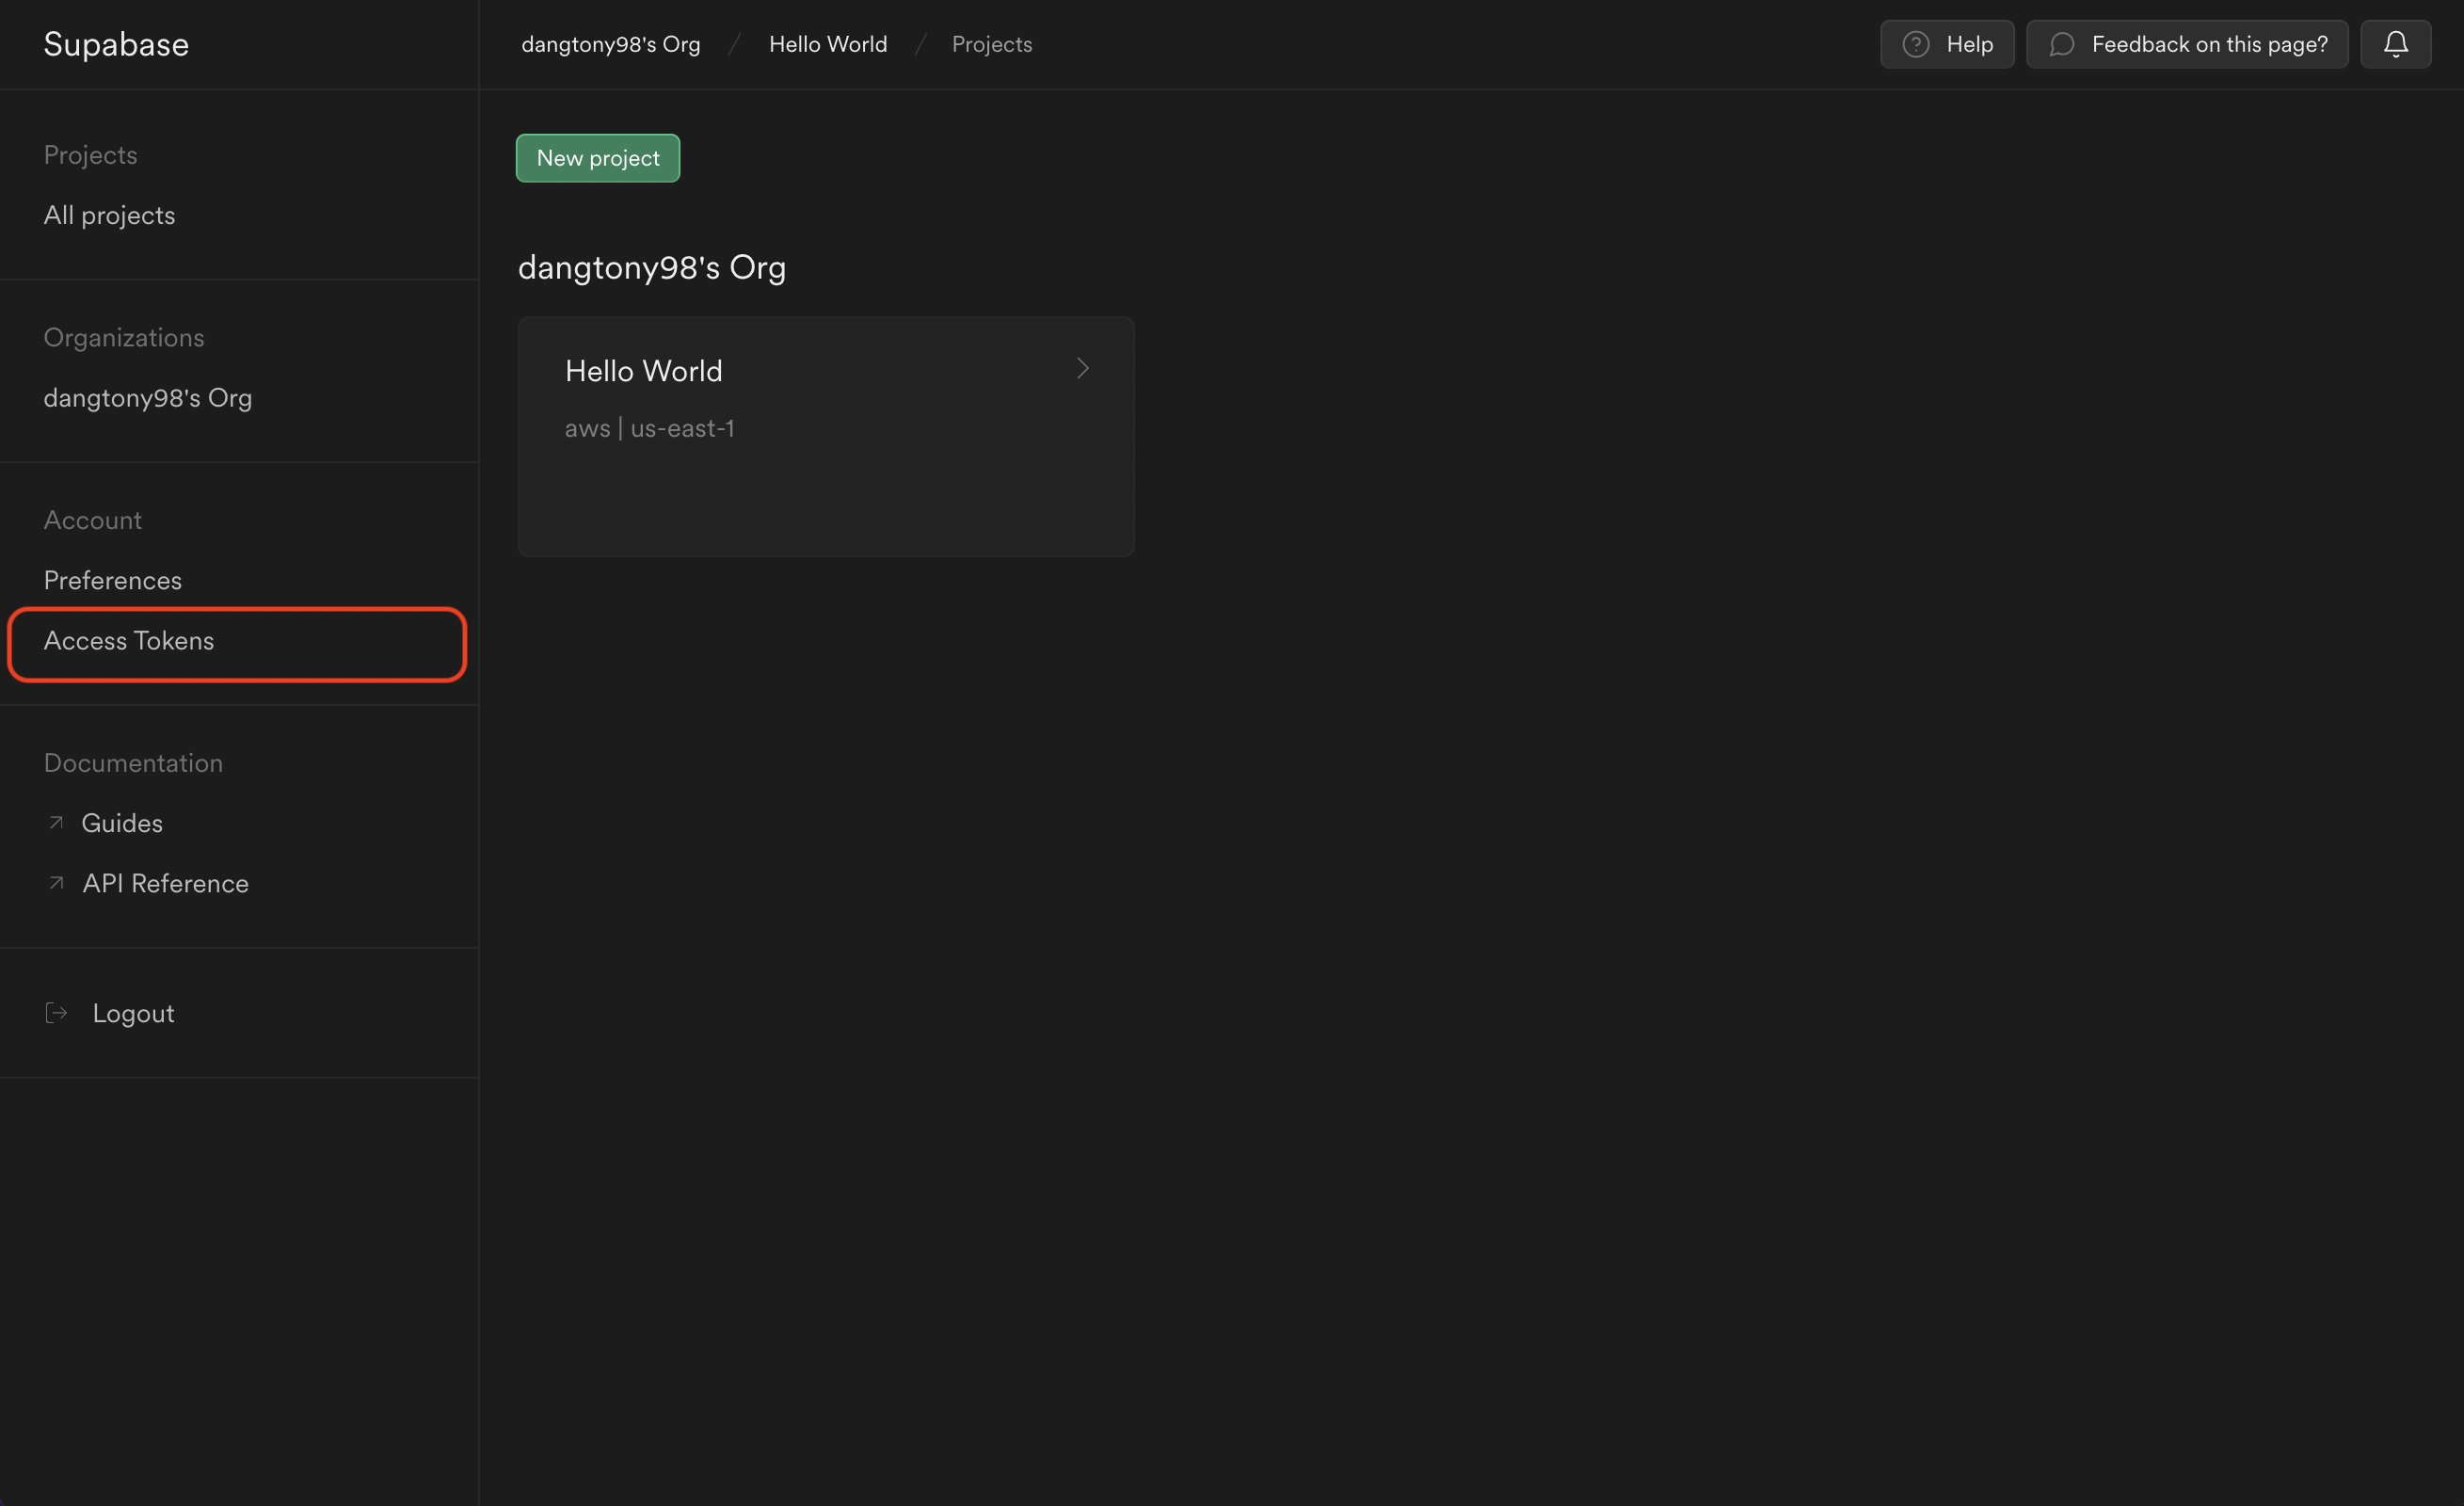The height and width of the screenshot is (1506, 2464).
Task: Open Preferences under Account
Action: [x=112, y=580]
